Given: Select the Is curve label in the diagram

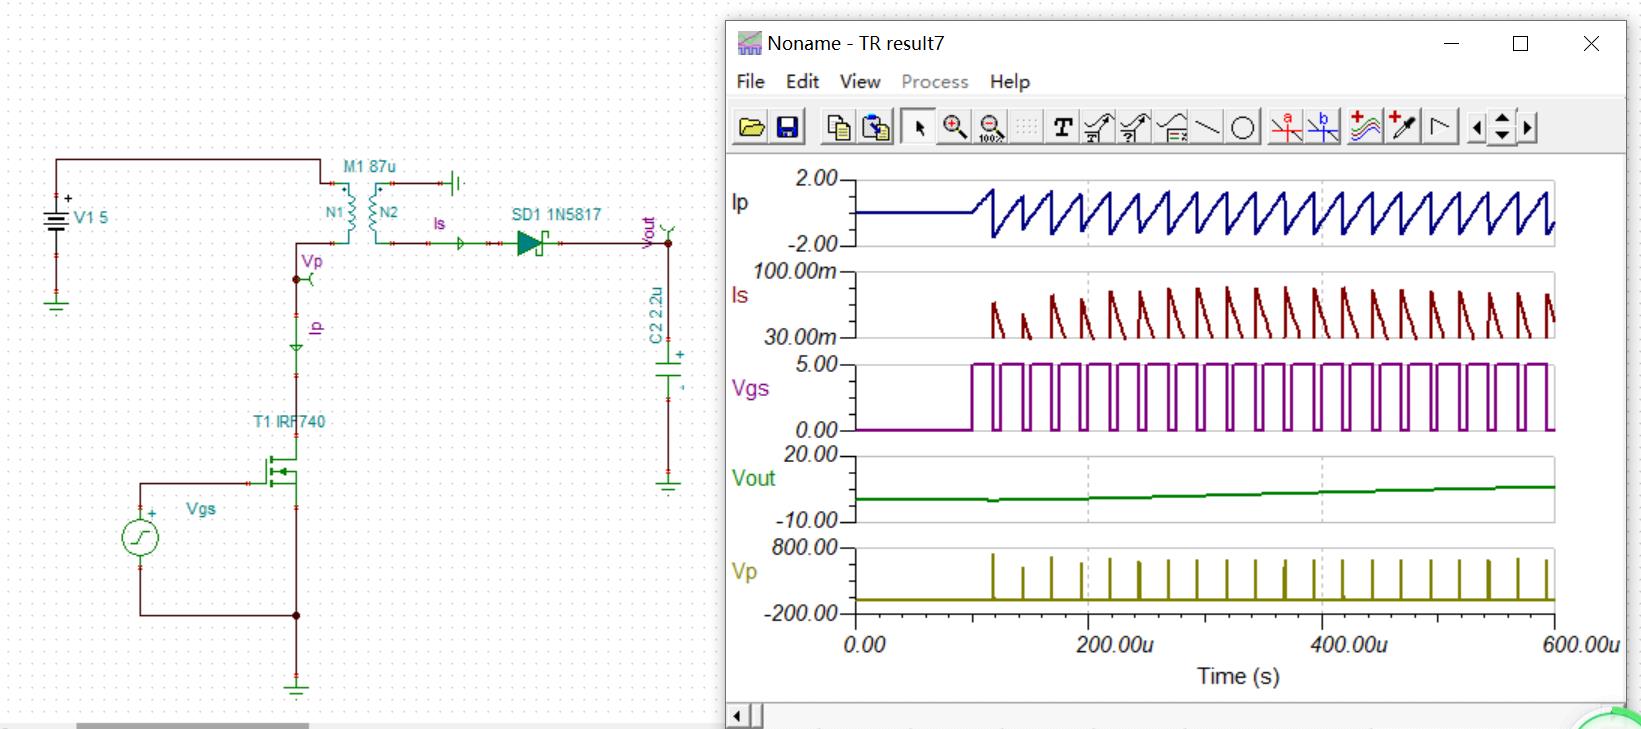Looking at the screenshot, I should (740, 295).
